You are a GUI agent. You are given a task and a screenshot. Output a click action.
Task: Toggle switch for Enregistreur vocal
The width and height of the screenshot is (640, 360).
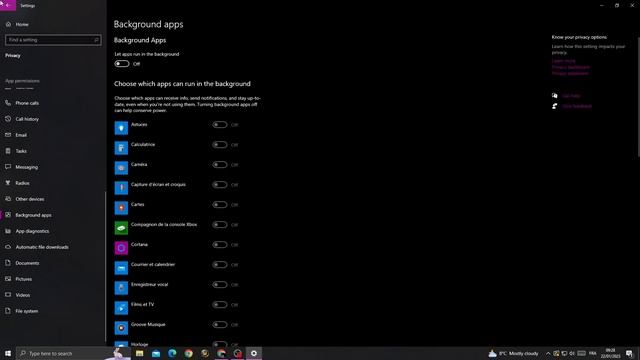[220, 284]
